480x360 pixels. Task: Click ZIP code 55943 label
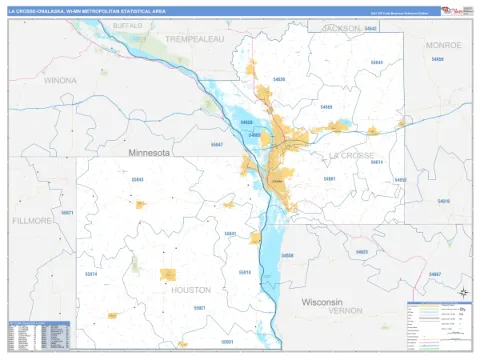[137, 180]
